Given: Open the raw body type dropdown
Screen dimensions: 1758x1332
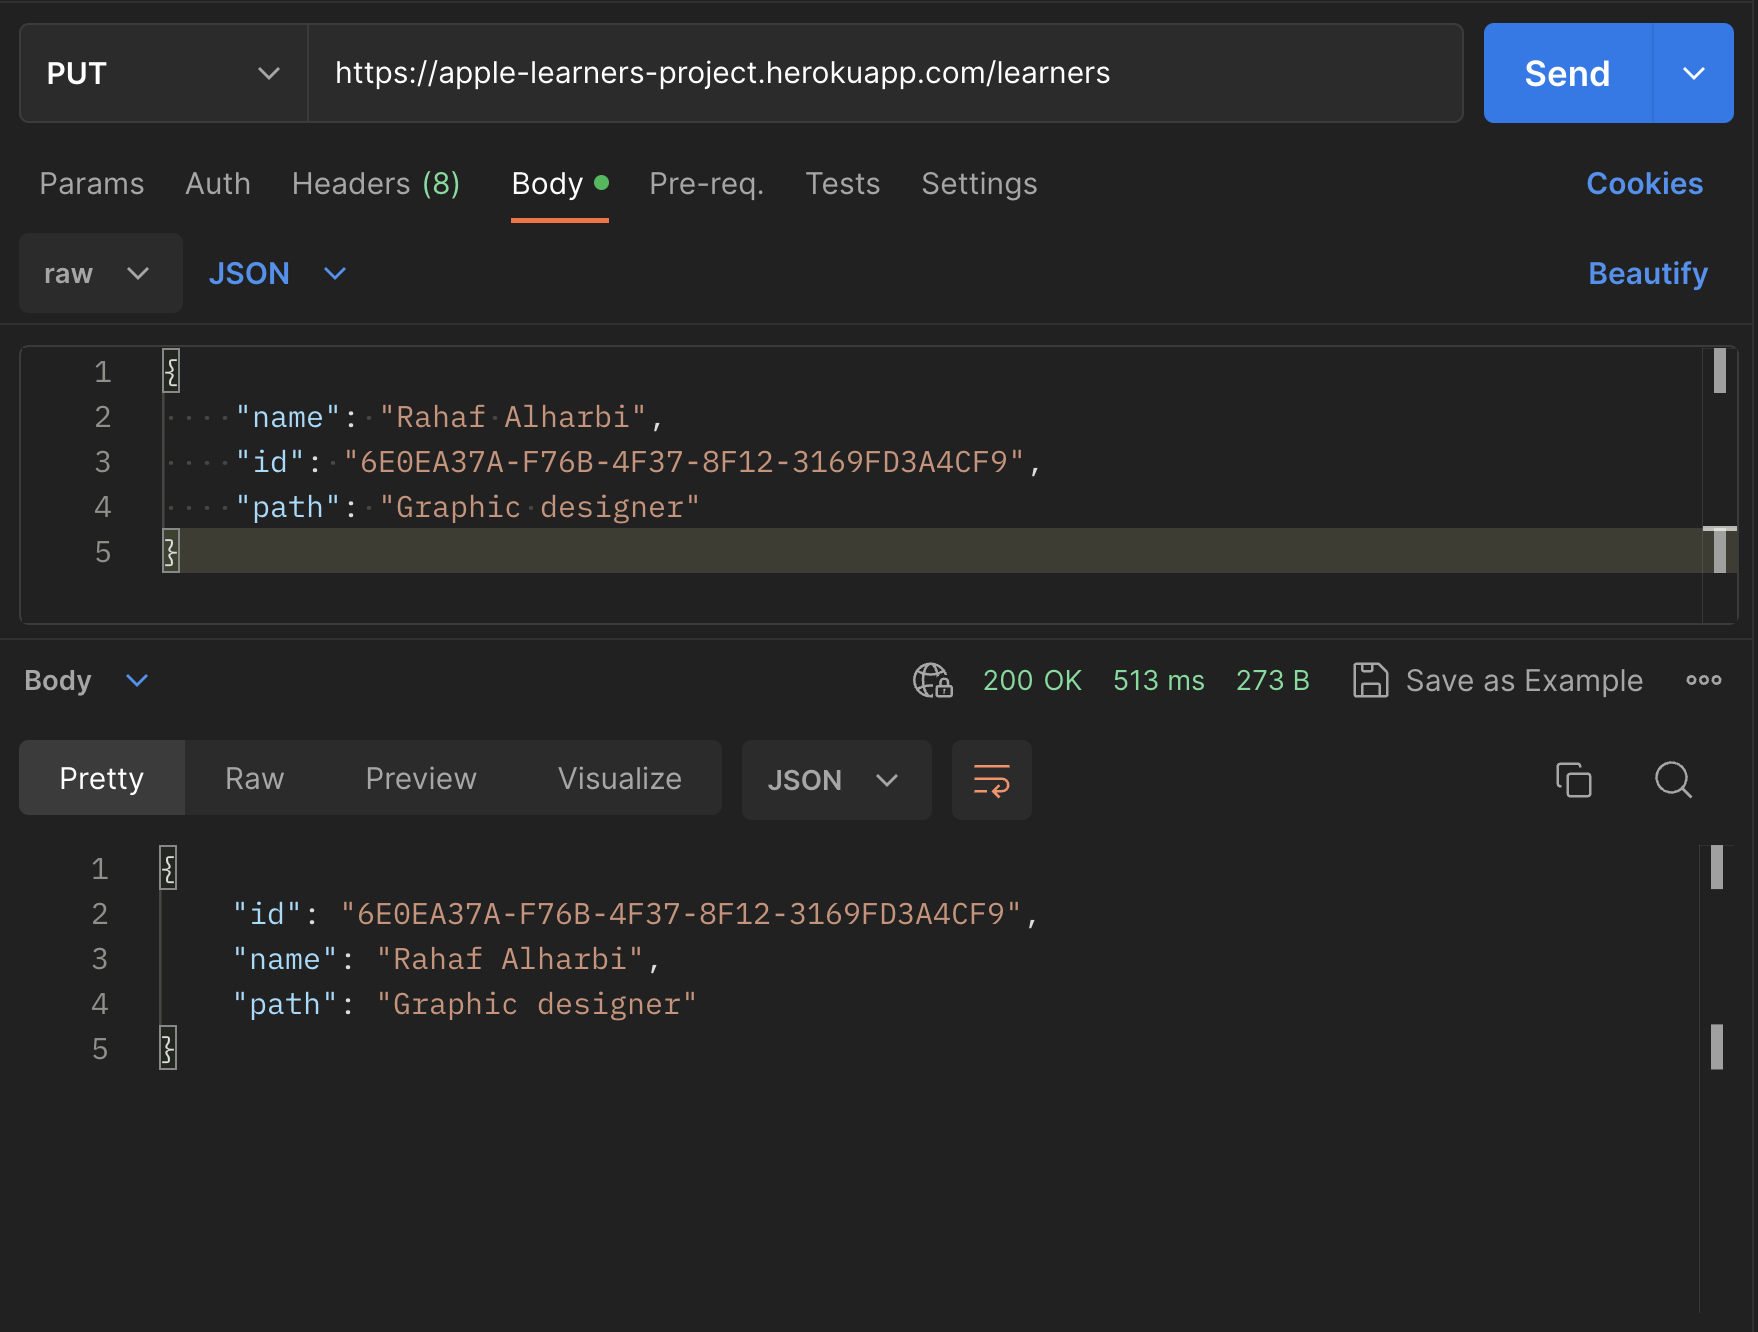Looking at the screenshot, I should pyautogui.click(x=100, y=273).
